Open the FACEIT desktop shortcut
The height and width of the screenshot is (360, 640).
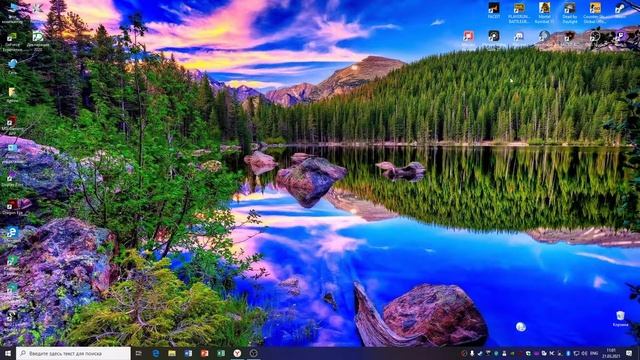pos(493,11)
